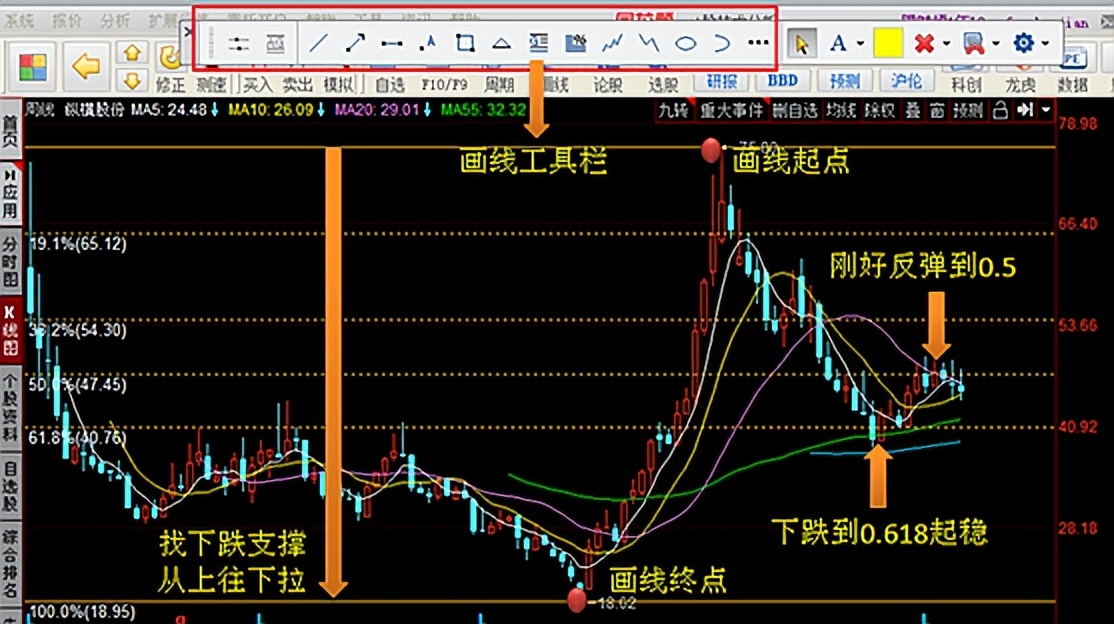Click the red X delete drawings icon
The image size is (1114, 624).
pyautogui.click(x=924, y=42)
